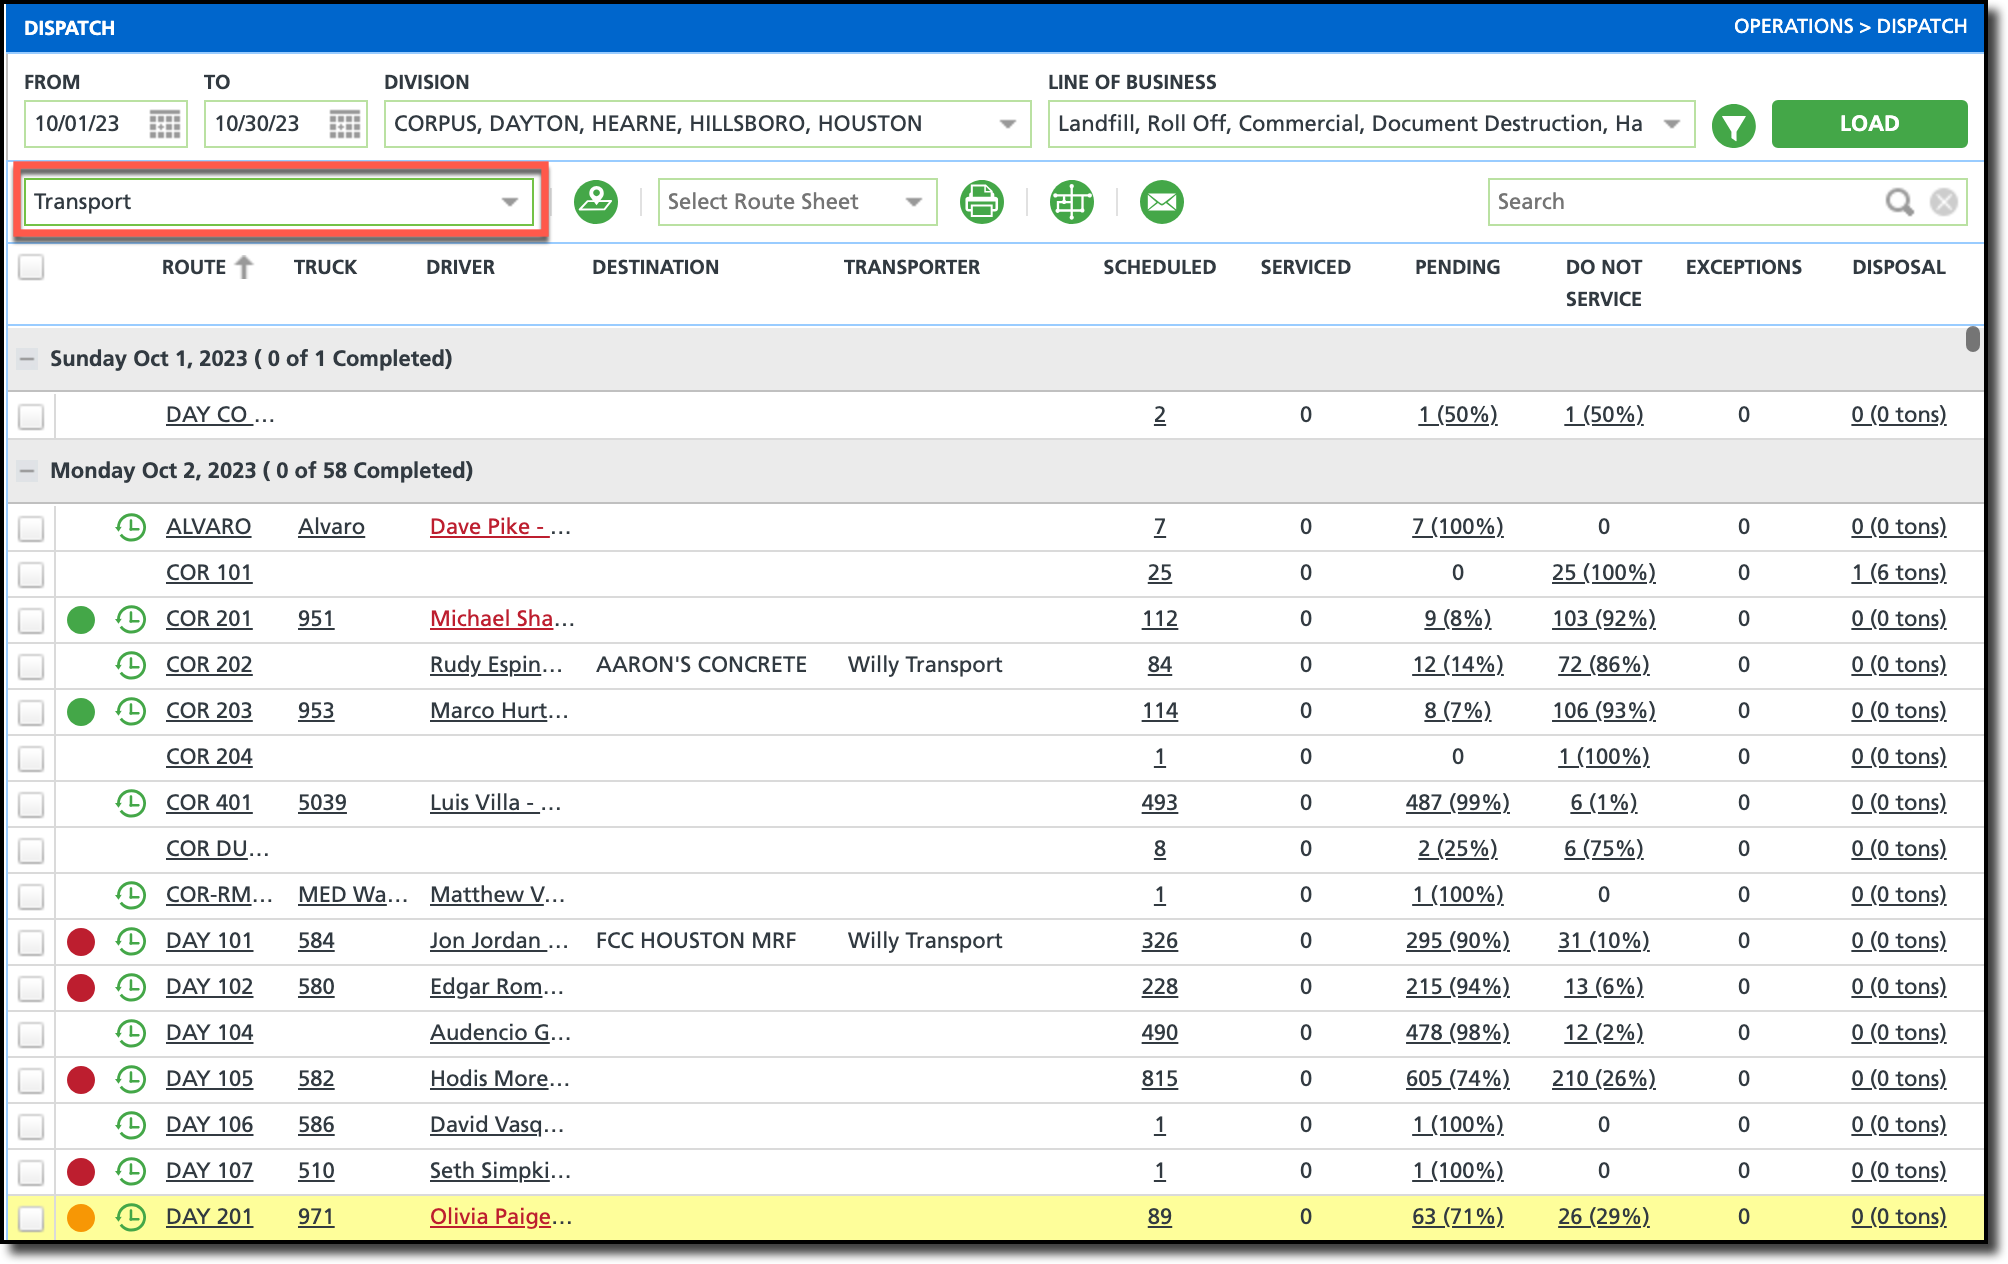The height and width of the screenshot is (1264, 2008).
Task: Clear search with the X icon
Action: click(x=1943, y=202)
